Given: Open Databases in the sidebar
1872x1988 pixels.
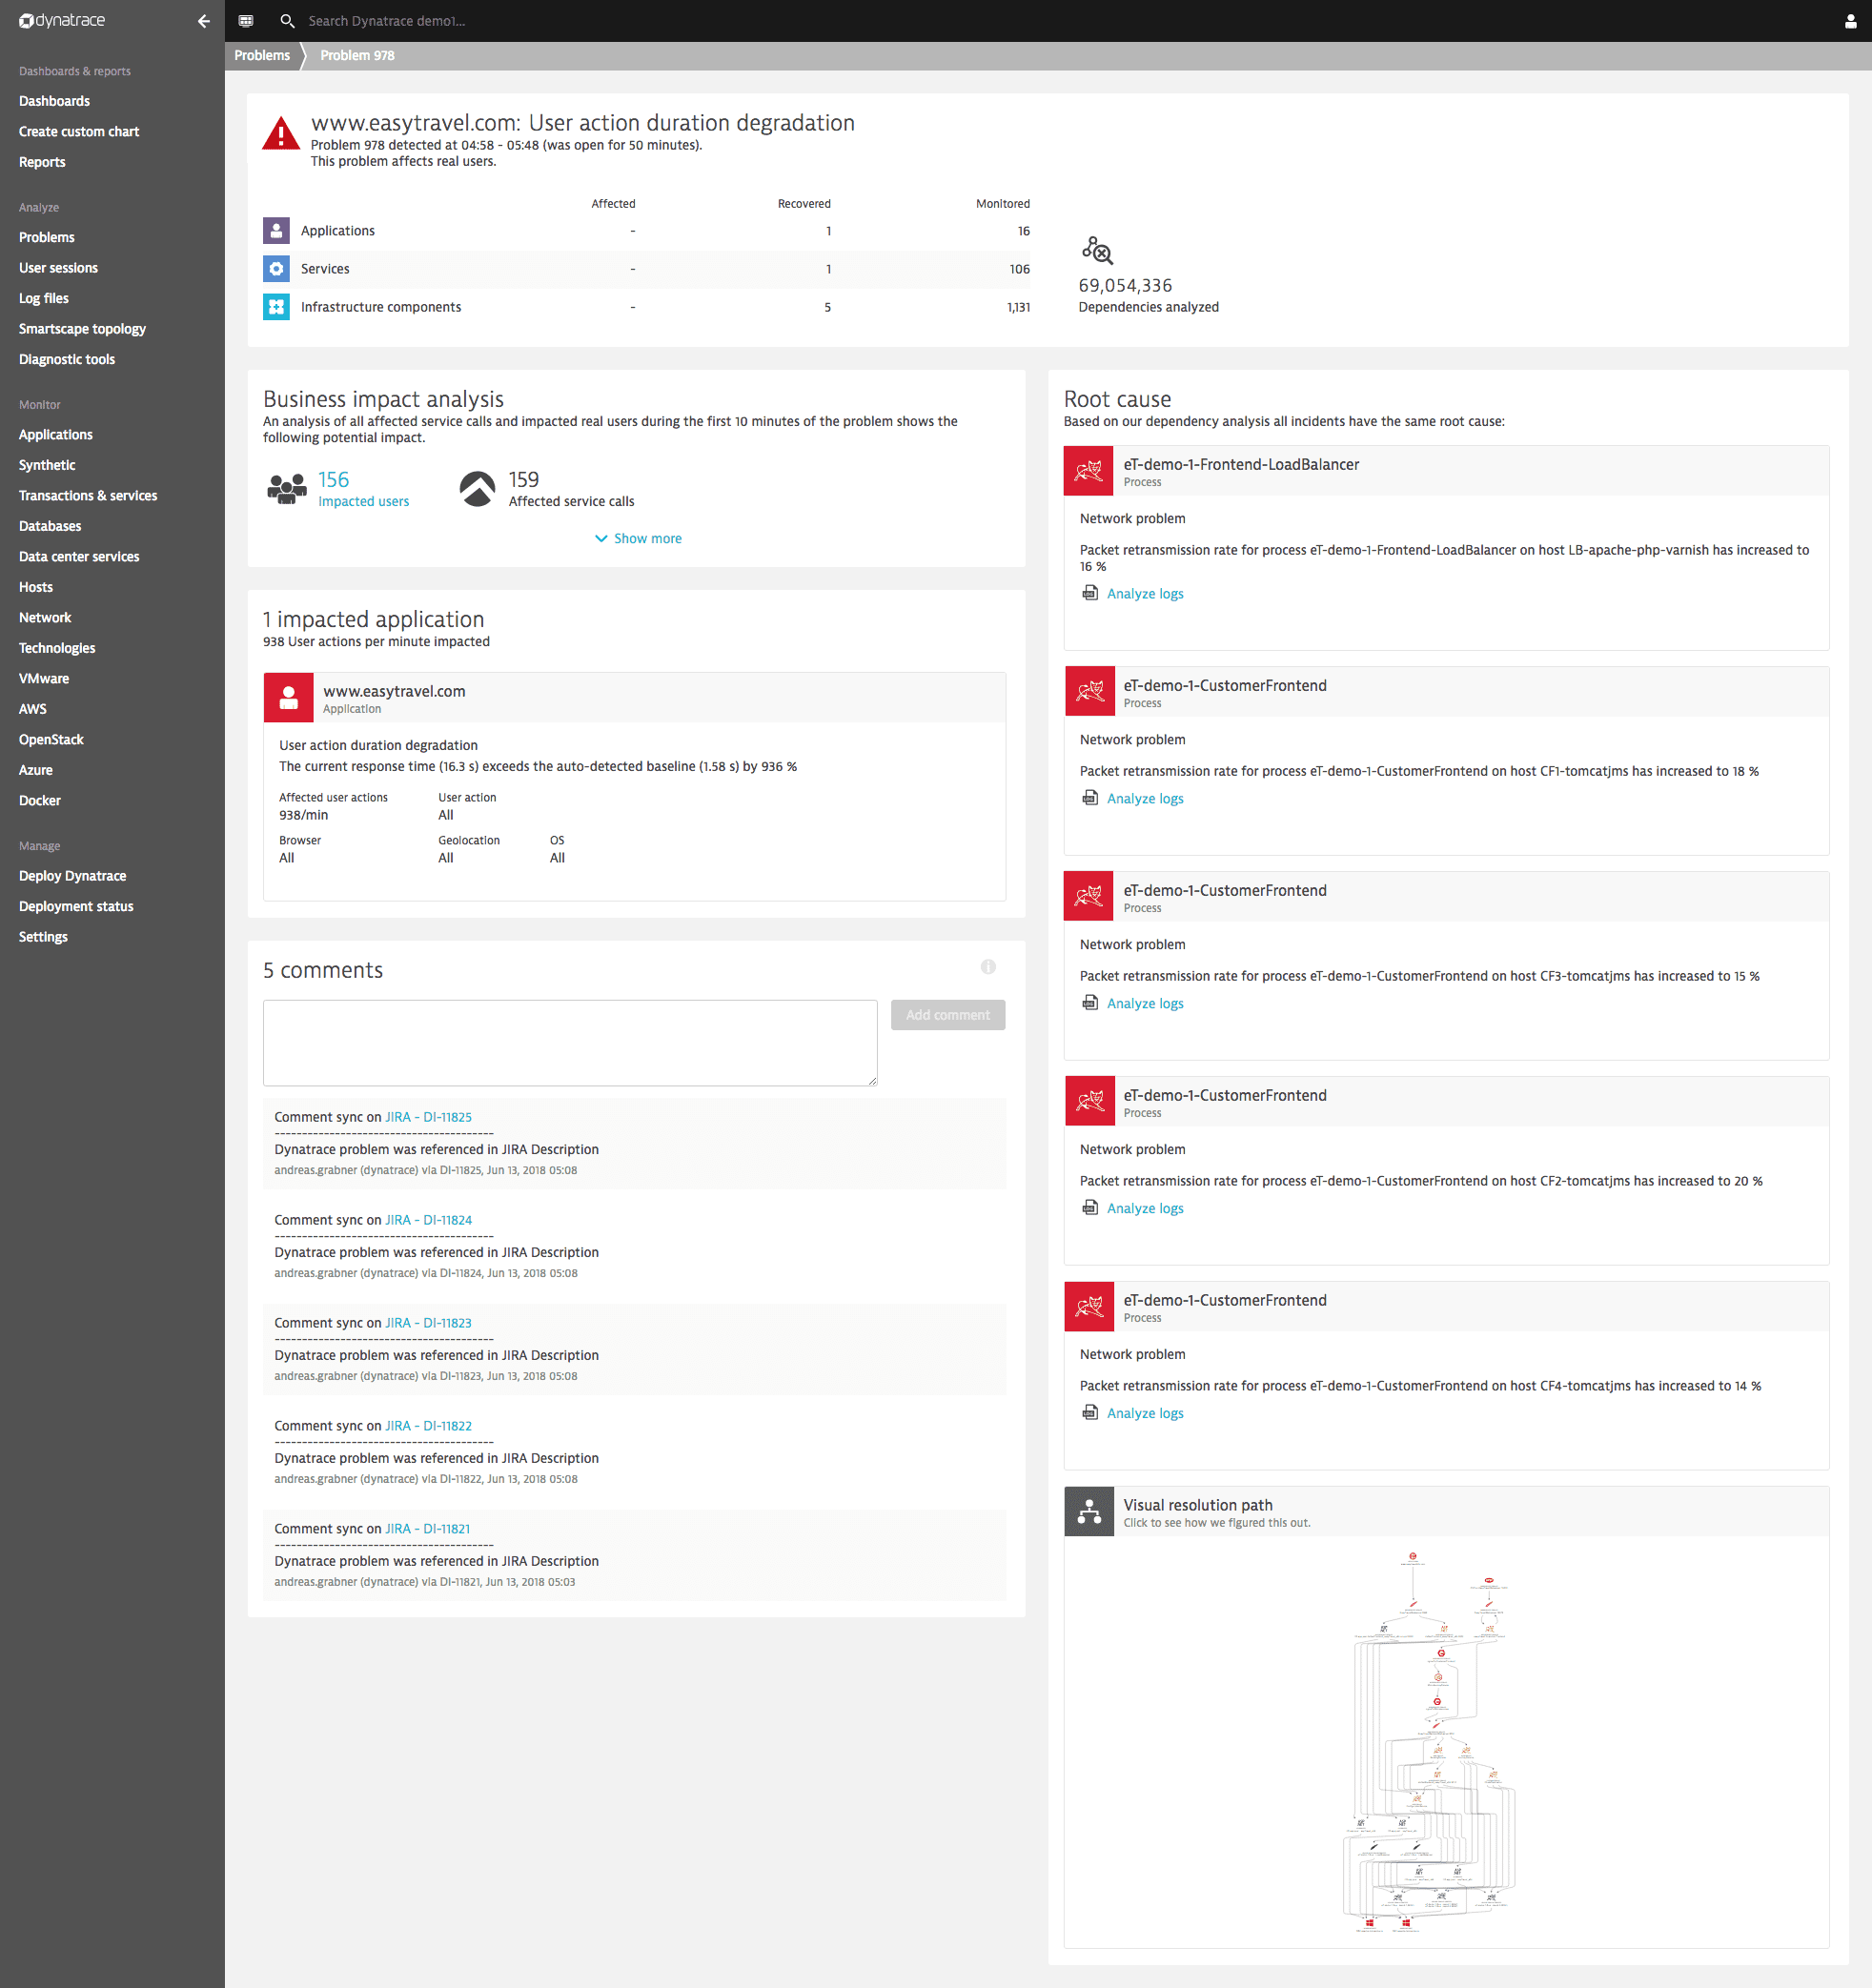Looking at the screenshot, I should tap(50, 526).
